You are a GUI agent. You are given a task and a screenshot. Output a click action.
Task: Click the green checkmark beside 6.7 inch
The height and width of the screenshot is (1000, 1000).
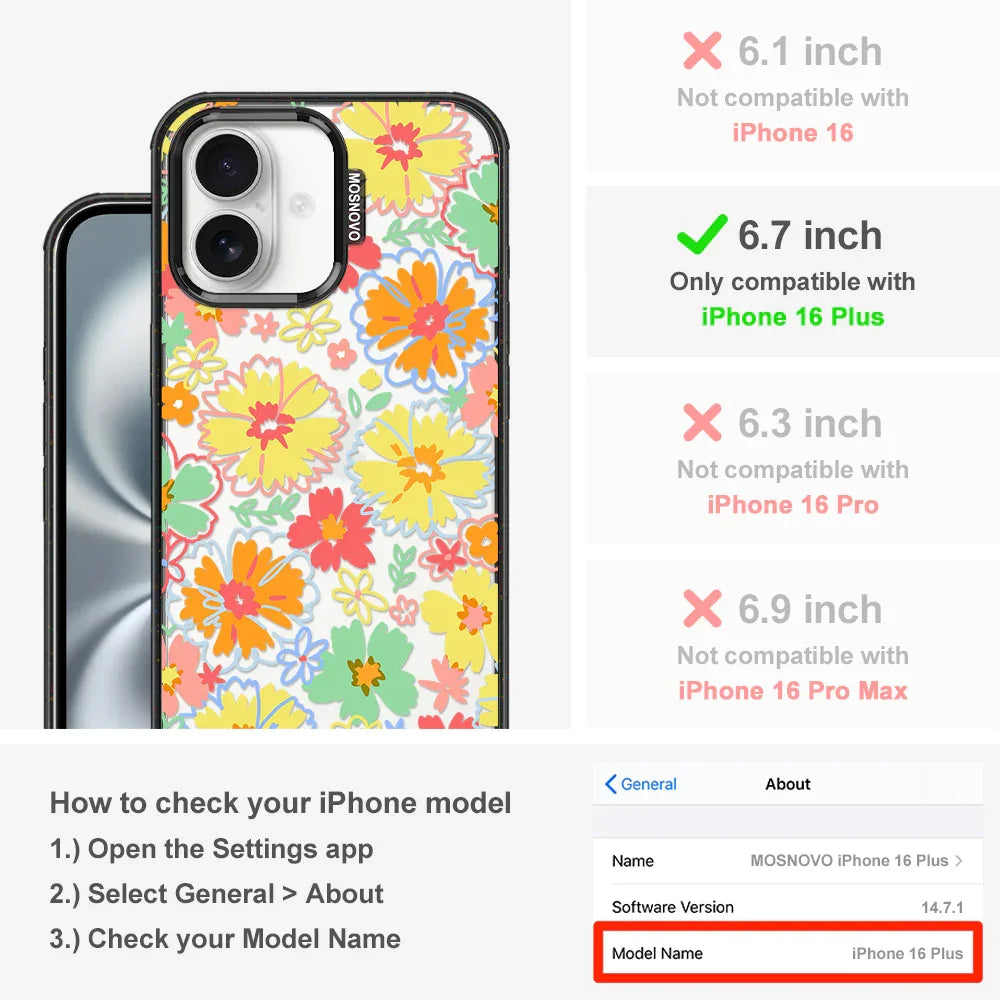click(x=702, y=234)
